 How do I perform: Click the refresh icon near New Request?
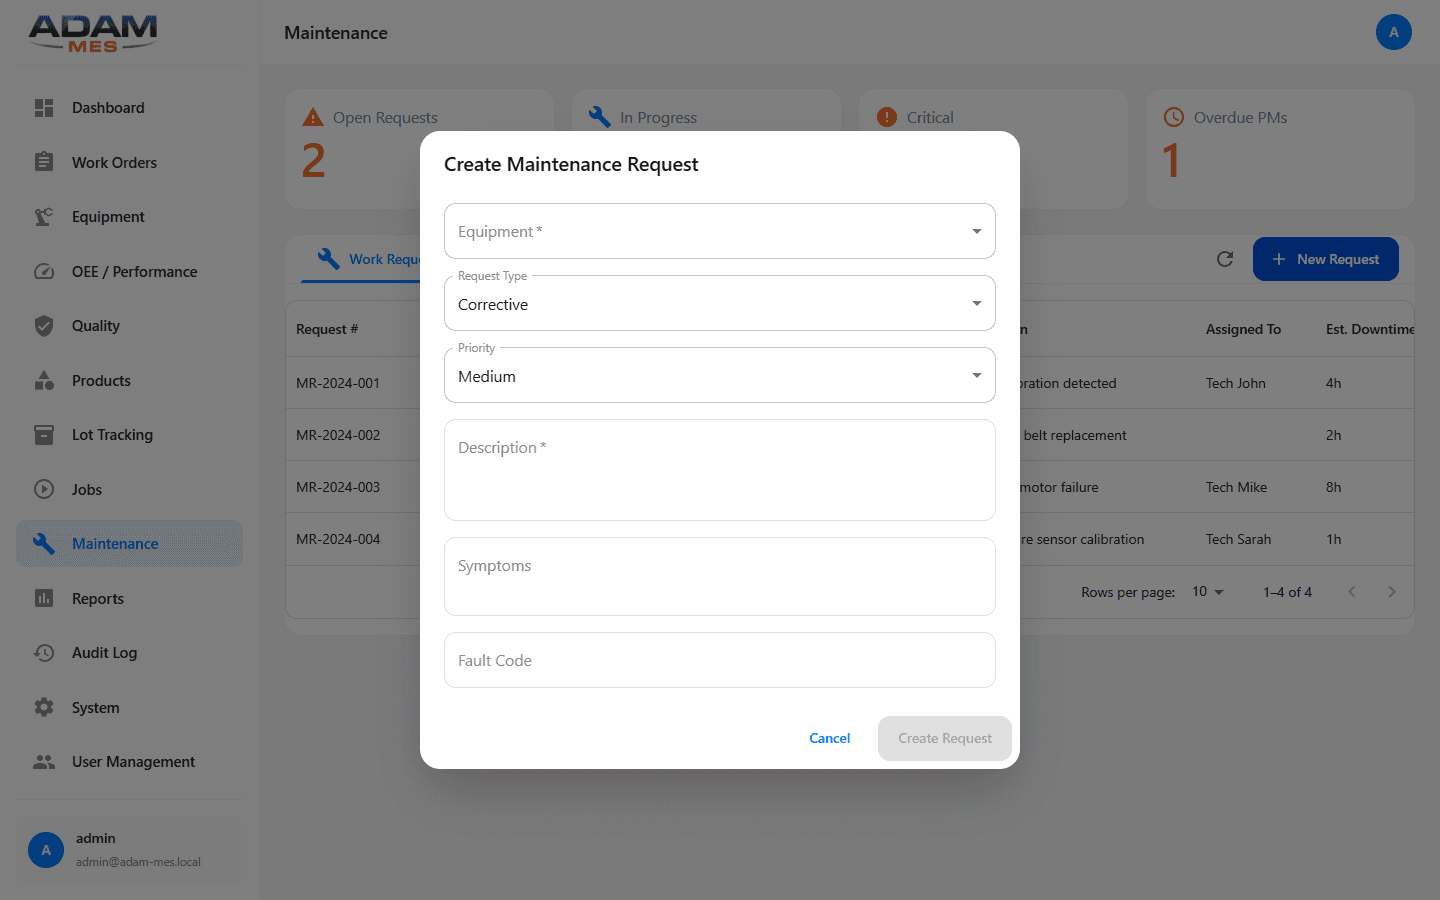pos(1225,258)
